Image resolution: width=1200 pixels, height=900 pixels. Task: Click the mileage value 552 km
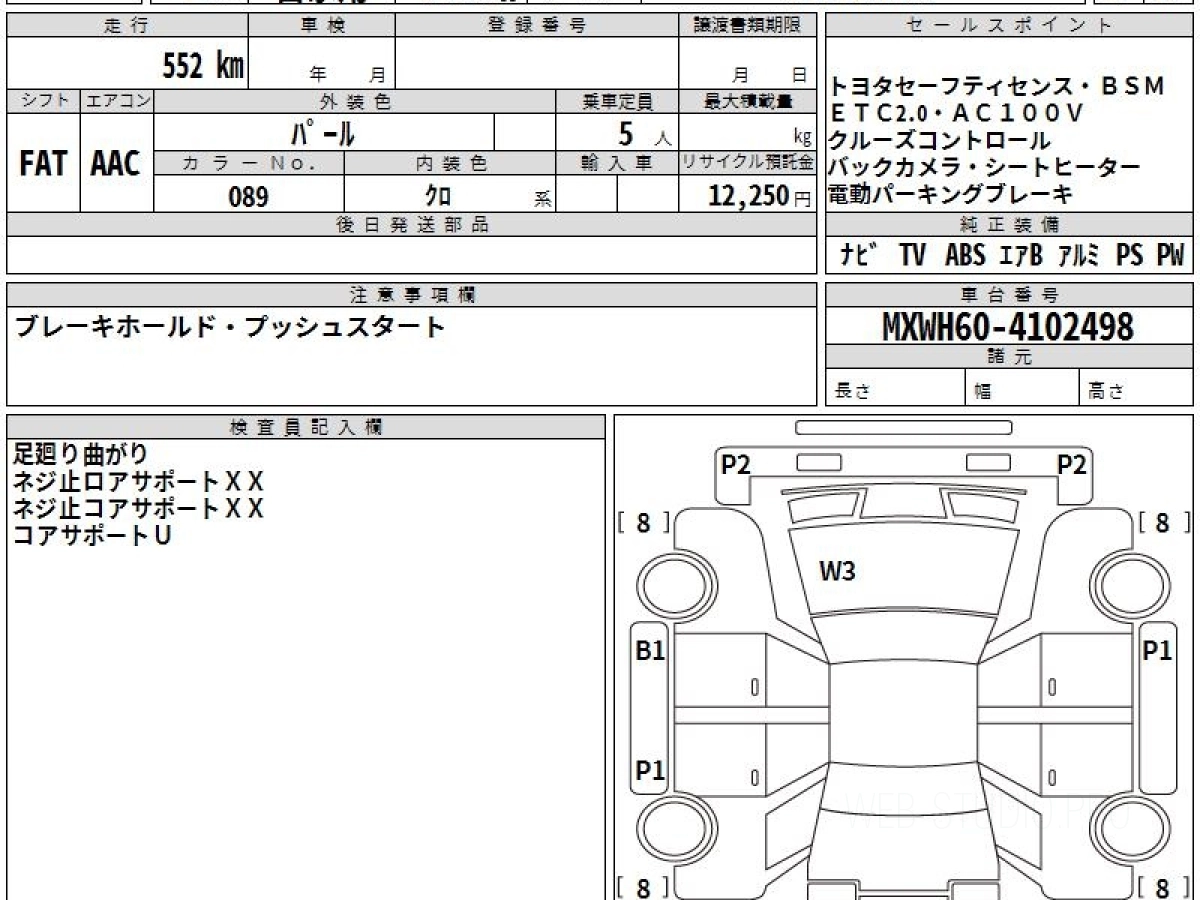203,66
